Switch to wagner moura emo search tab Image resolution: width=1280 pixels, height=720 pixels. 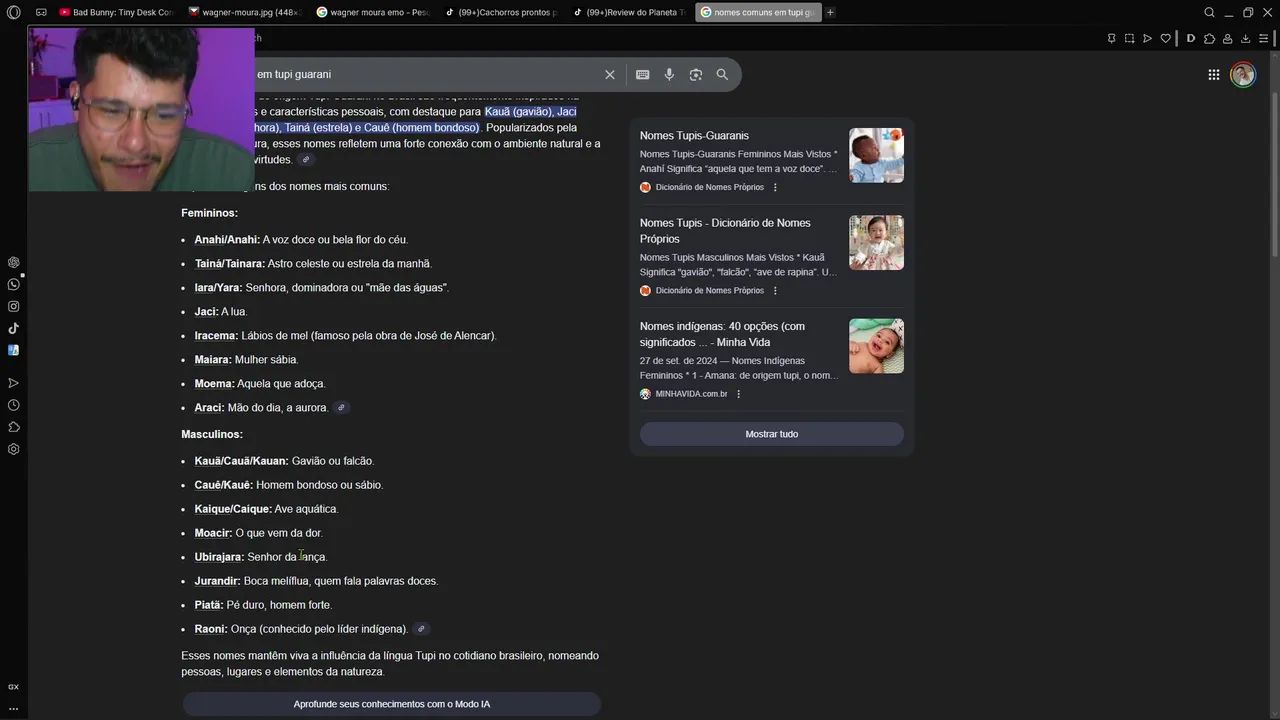pos(372,12)
